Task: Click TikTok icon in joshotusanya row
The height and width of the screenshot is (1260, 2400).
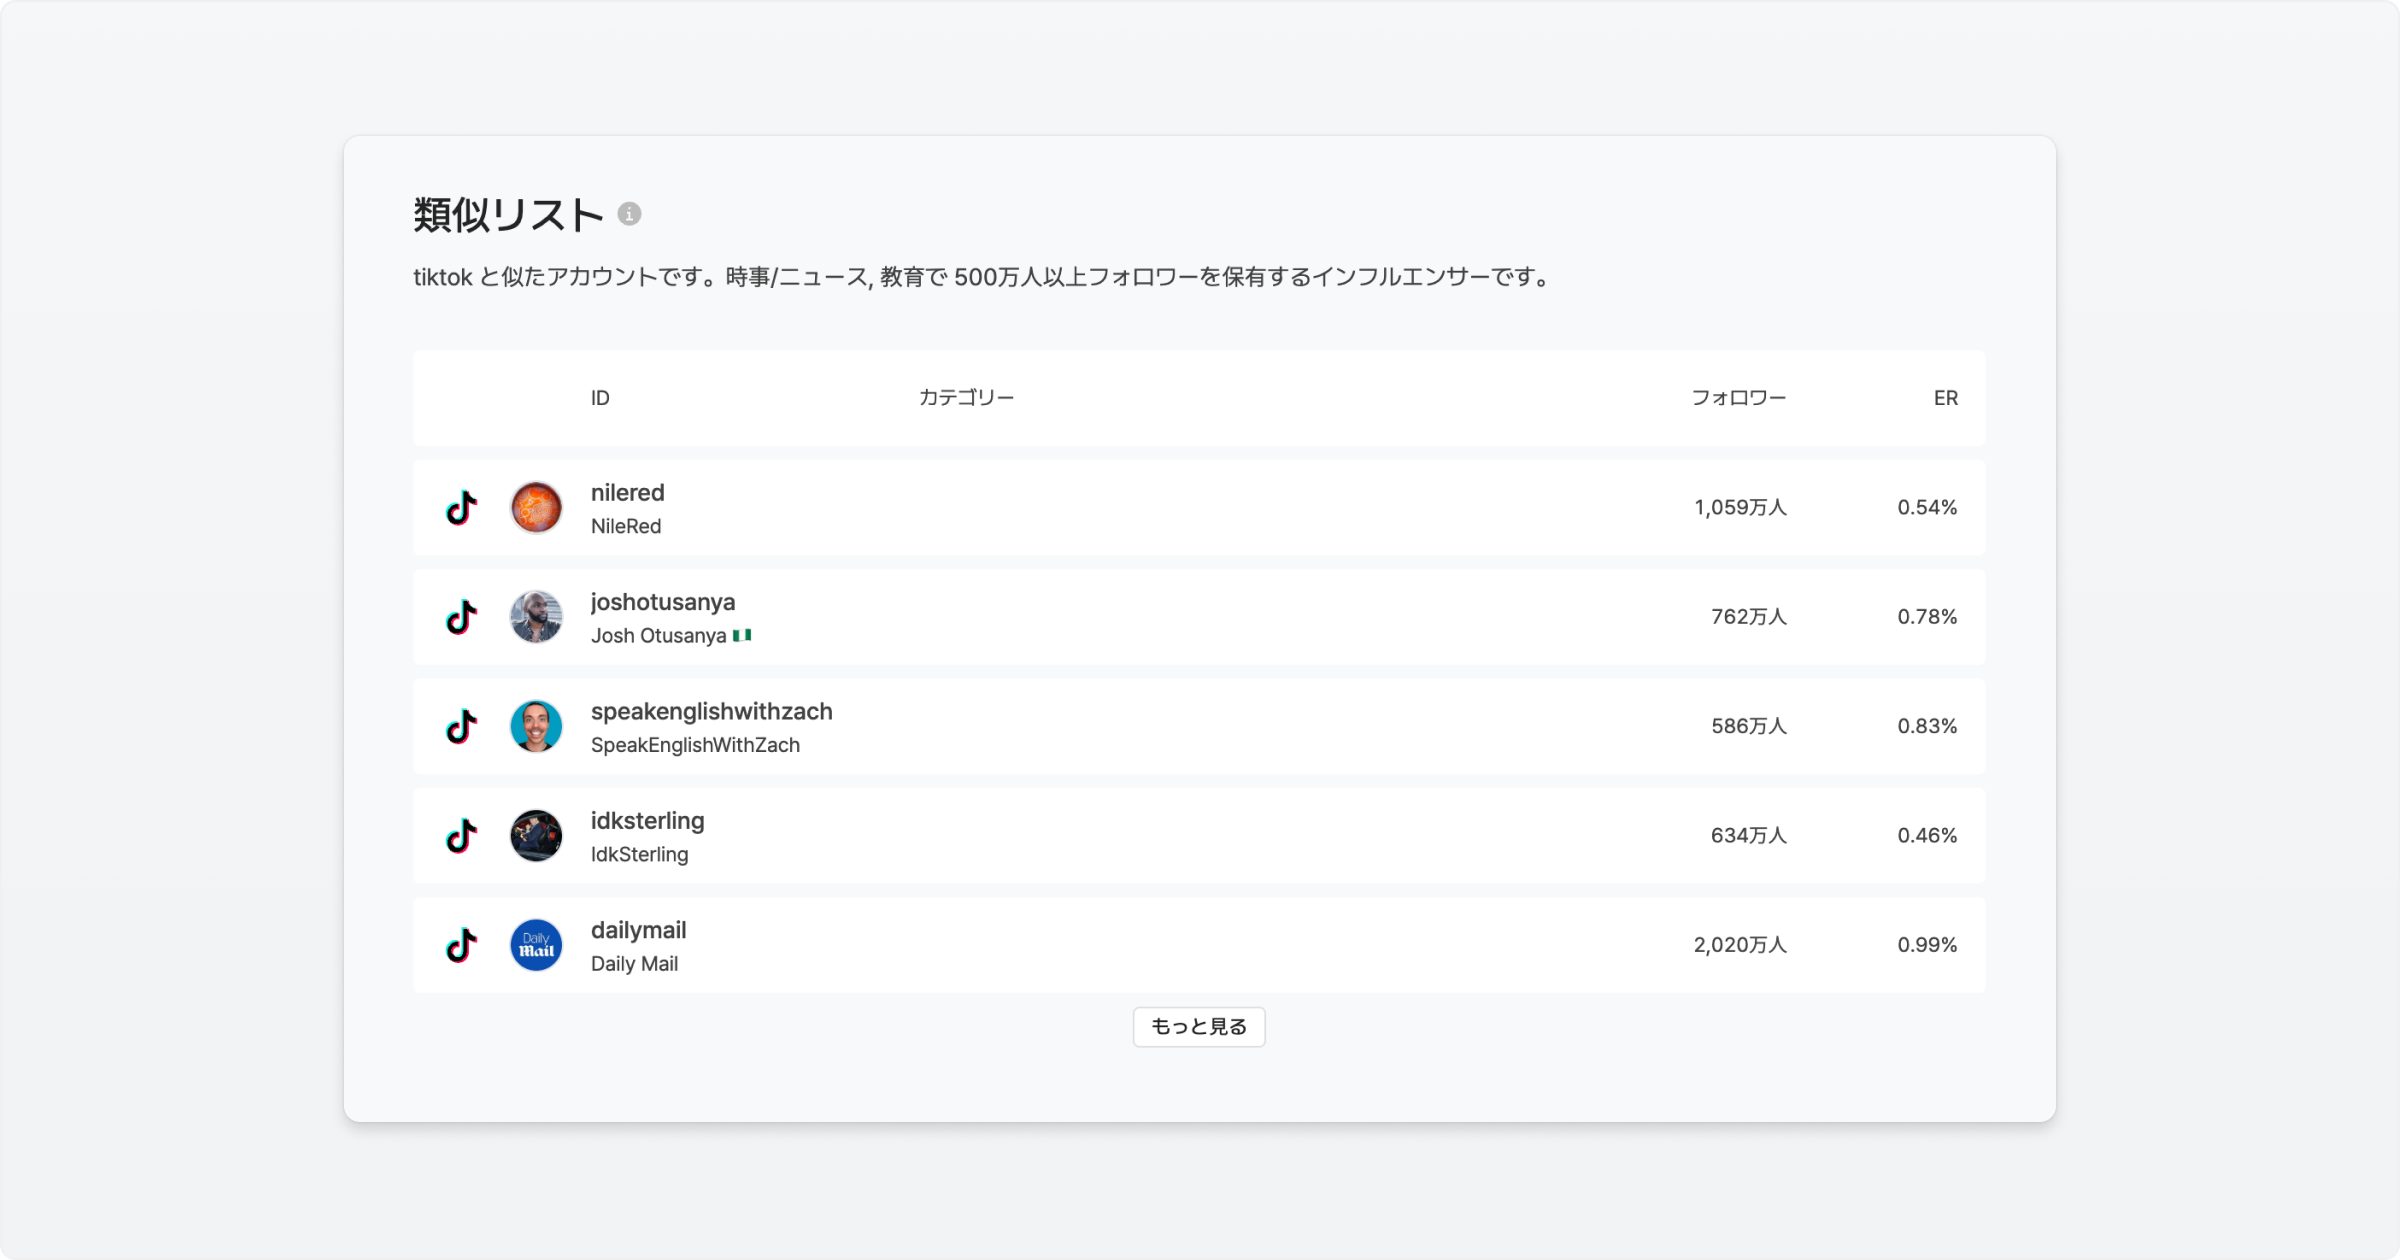Action: click(461, 617)
